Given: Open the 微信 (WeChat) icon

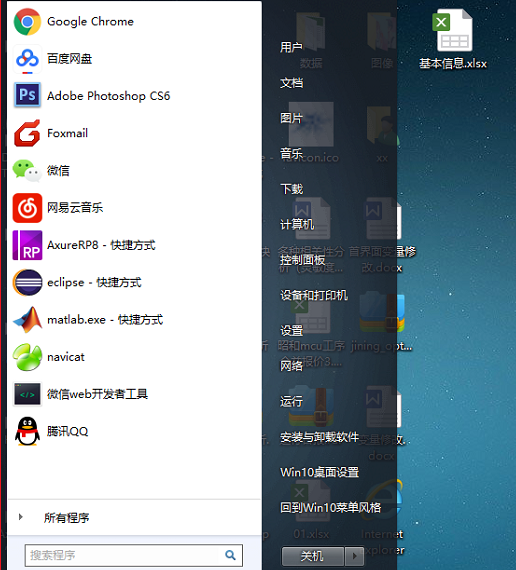Looking at the screenshot, I should [27, 170].
